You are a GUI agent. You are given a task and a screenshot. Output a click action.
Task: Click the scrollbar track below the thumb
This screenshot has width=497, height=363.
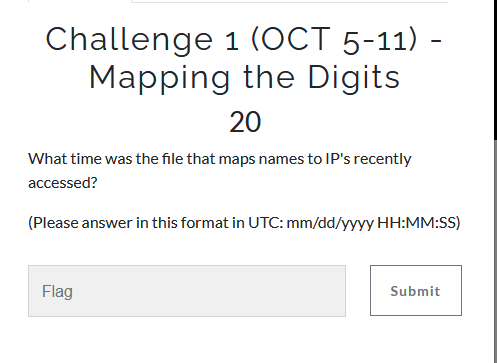tap(495, 250)
